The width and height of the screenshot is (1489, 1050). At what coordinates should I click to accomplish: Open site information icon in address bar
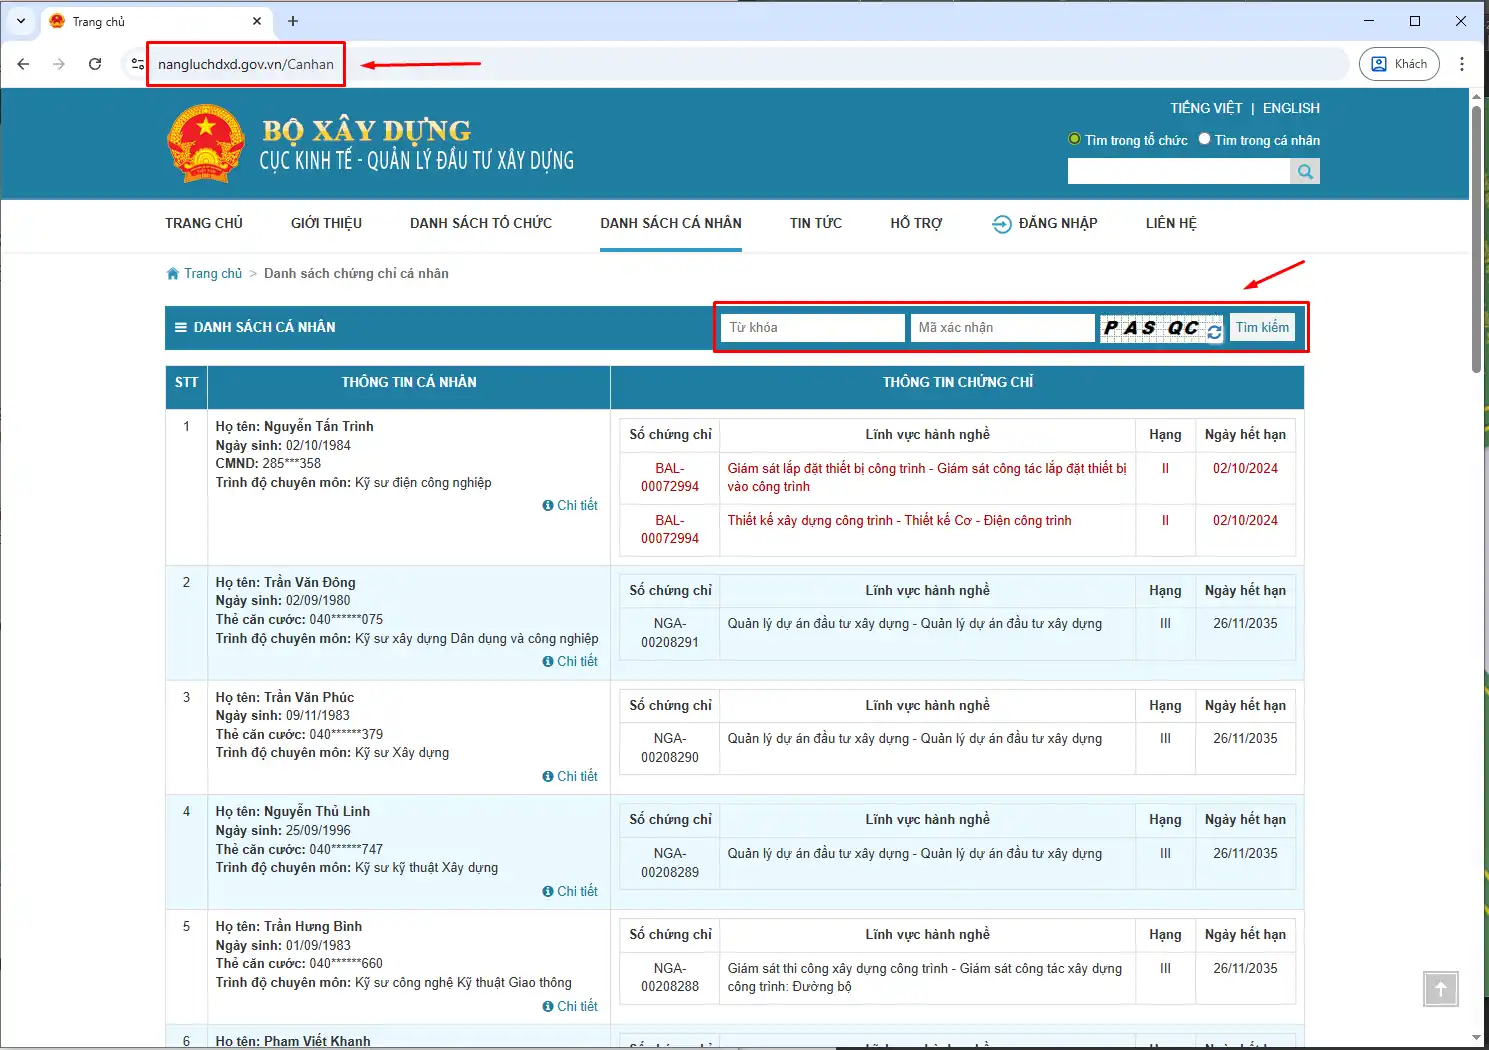coord(138,64)
